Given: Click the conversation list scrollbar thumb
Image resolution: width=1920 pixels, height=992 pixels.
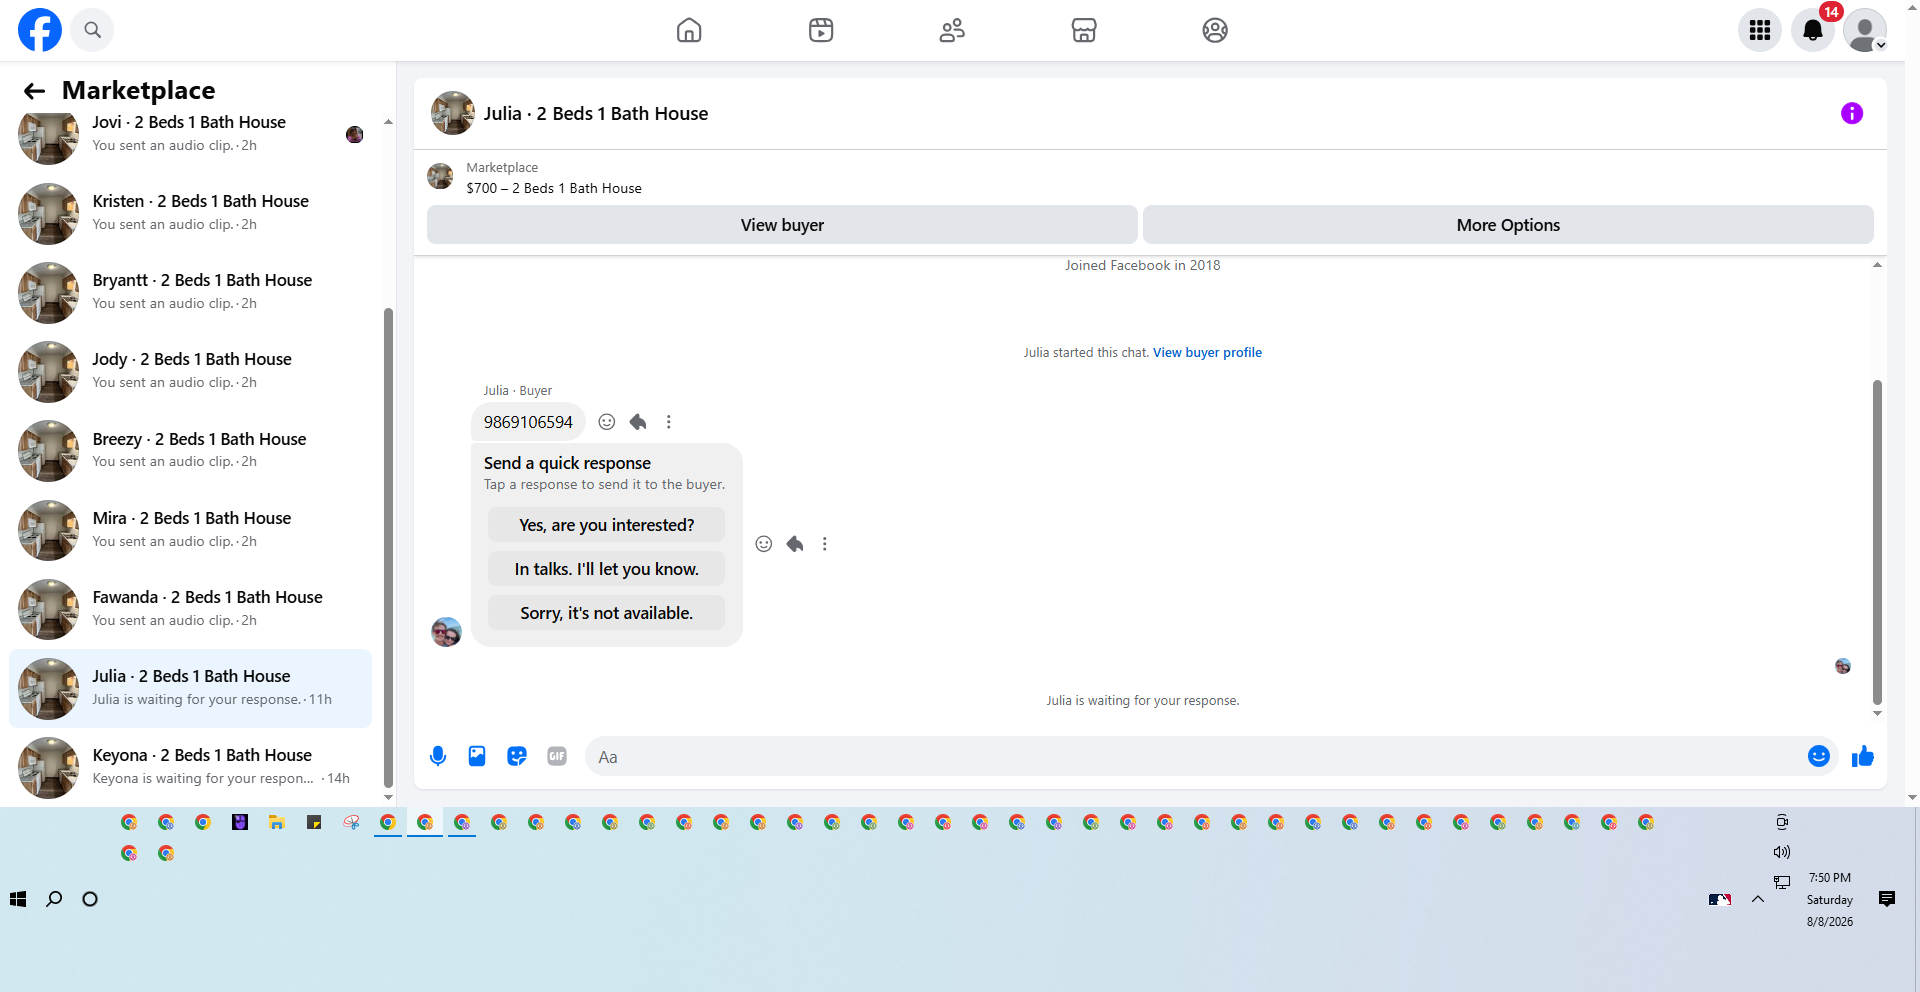Looking at the screenshot, I should (x=388, y=548).
